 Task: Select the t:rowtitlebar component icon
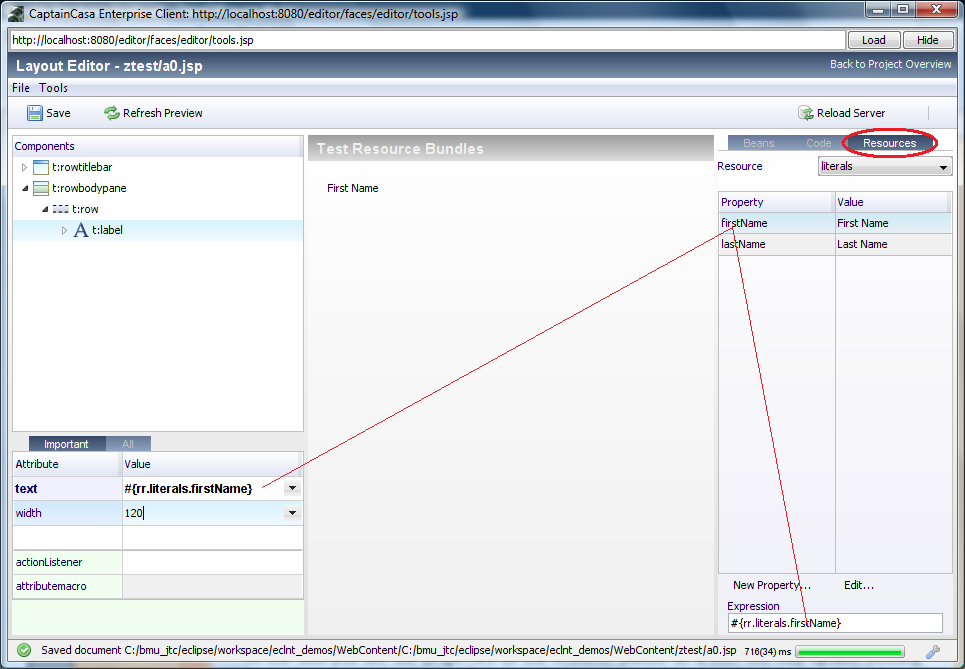(41, 167)
